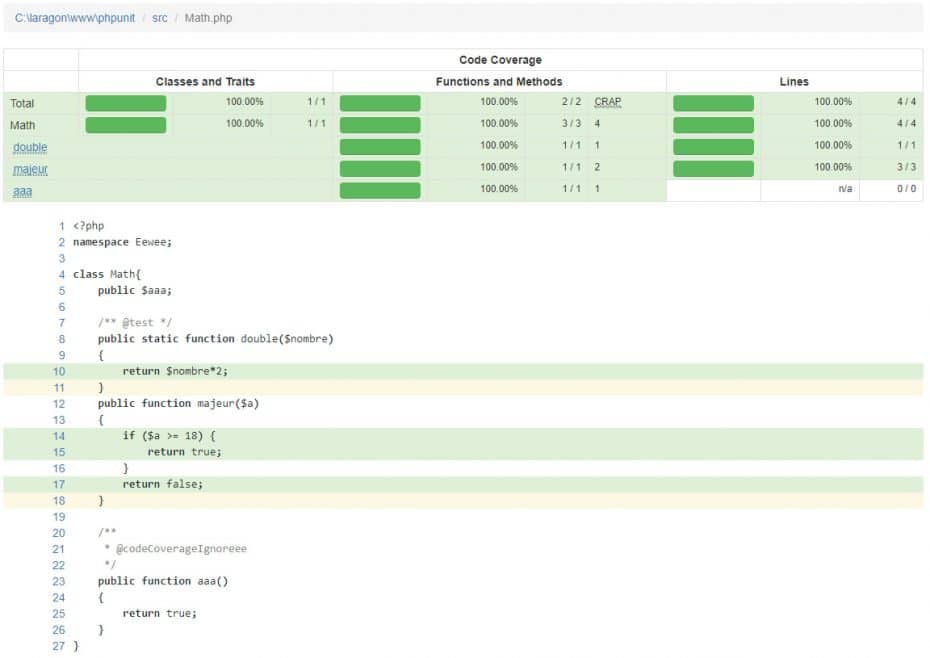Click line number 21 in source listing

click(59, 549)
